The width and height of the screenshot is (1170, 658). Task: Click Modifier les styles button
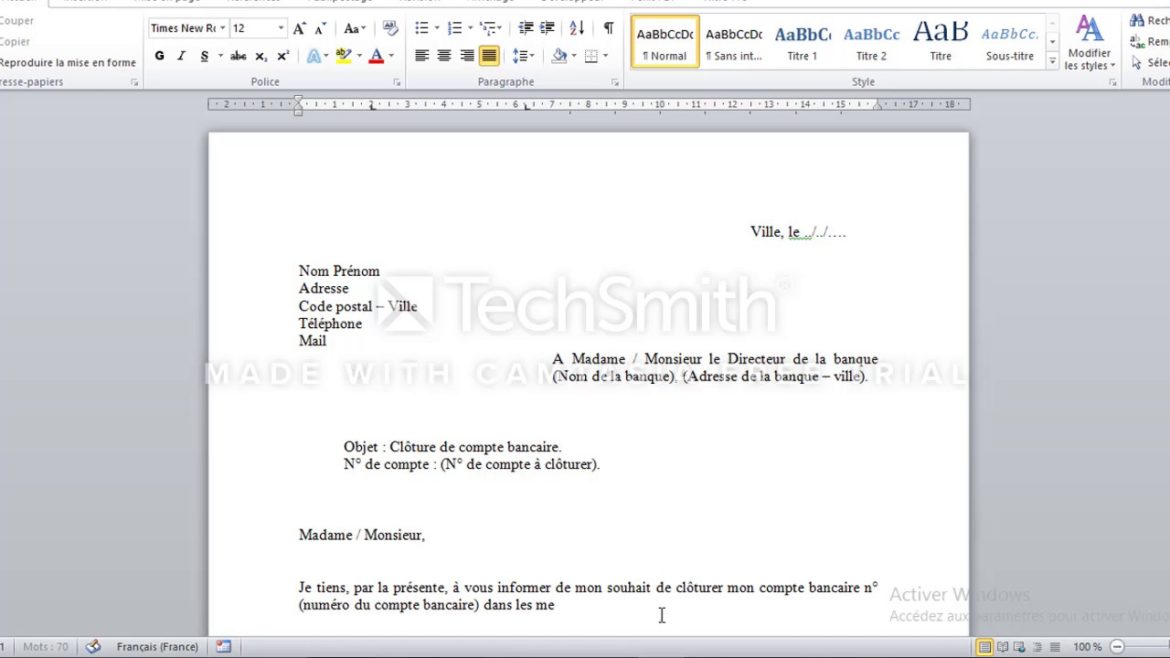coord(1088,43)
